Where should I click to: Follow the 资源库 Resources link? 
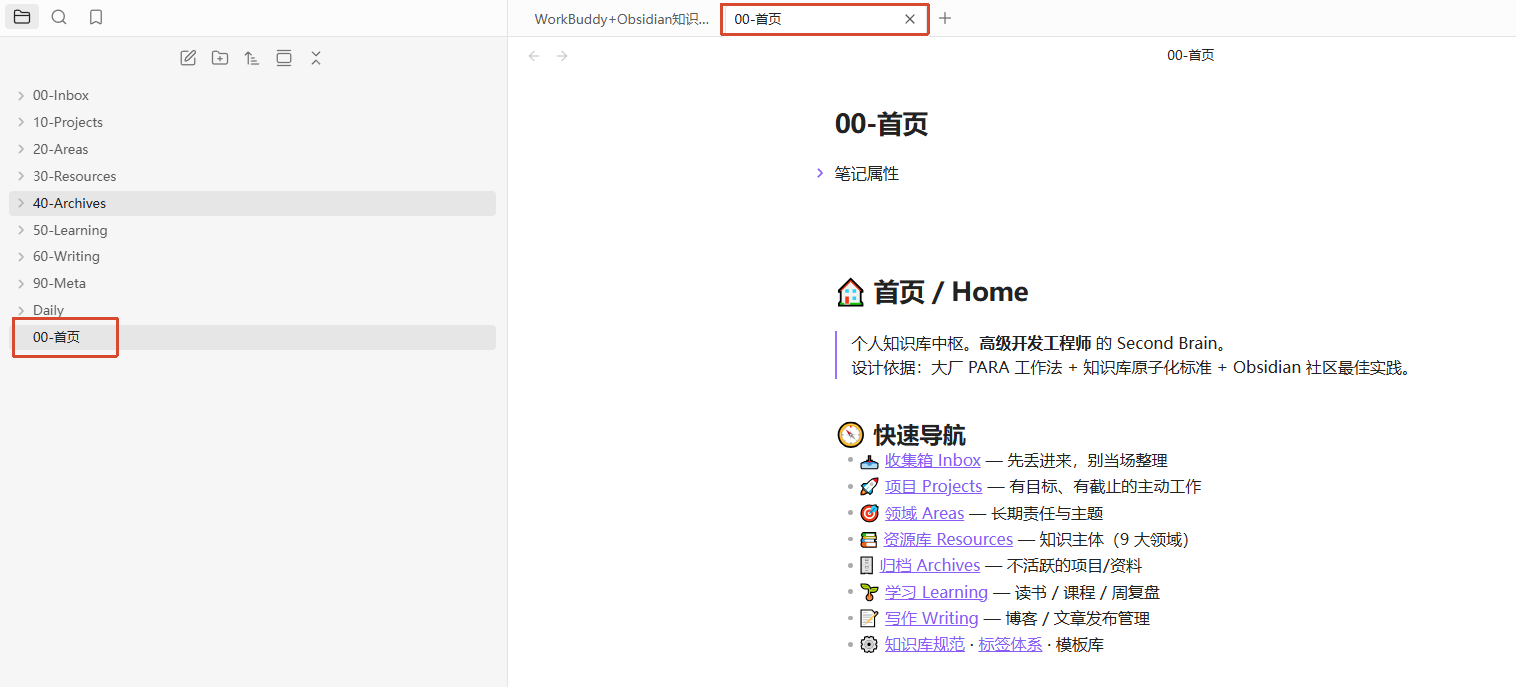click(948, 539)
